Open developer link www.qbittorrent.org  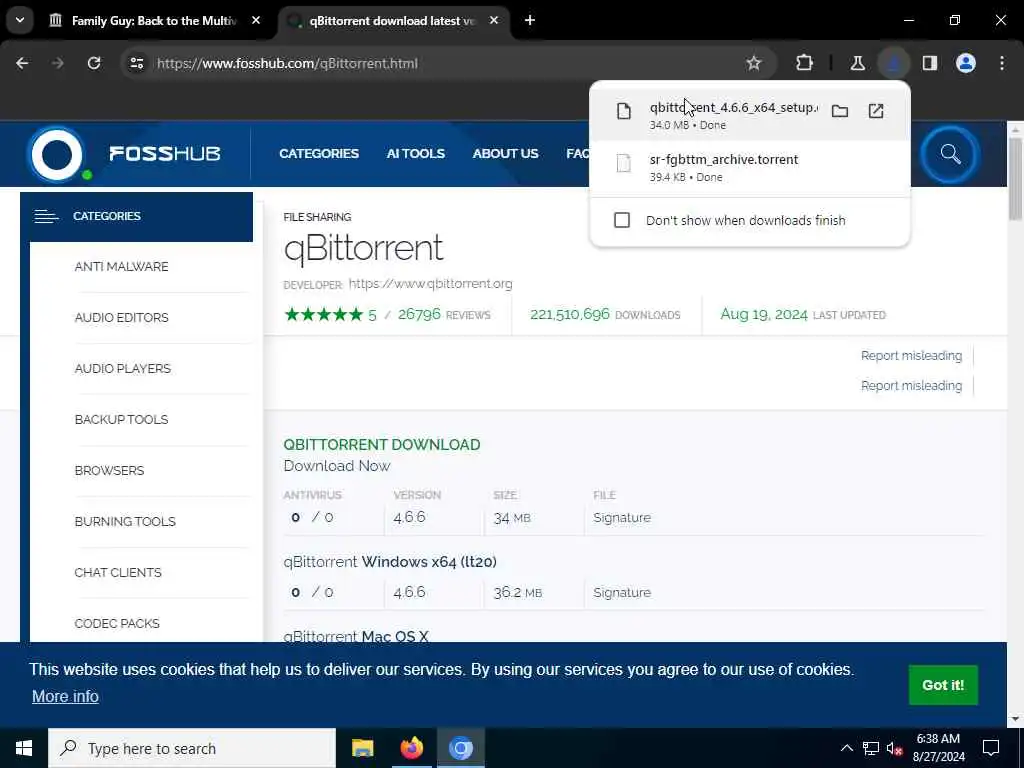coord(430,283)
